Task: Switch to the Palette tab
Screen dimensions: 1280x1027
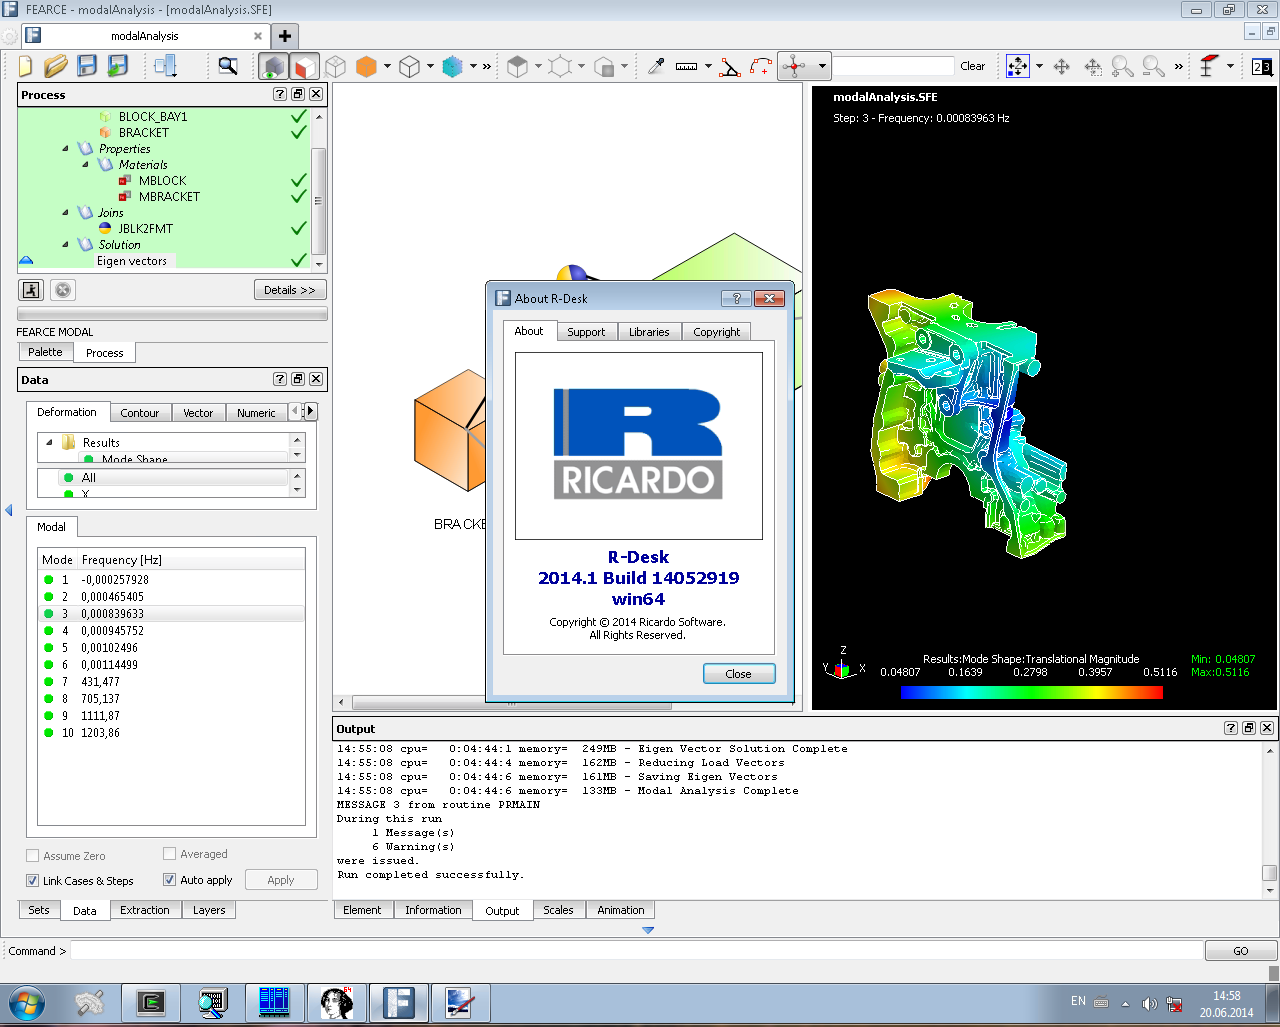Action: pyautogui.click(x=45, y=352)
